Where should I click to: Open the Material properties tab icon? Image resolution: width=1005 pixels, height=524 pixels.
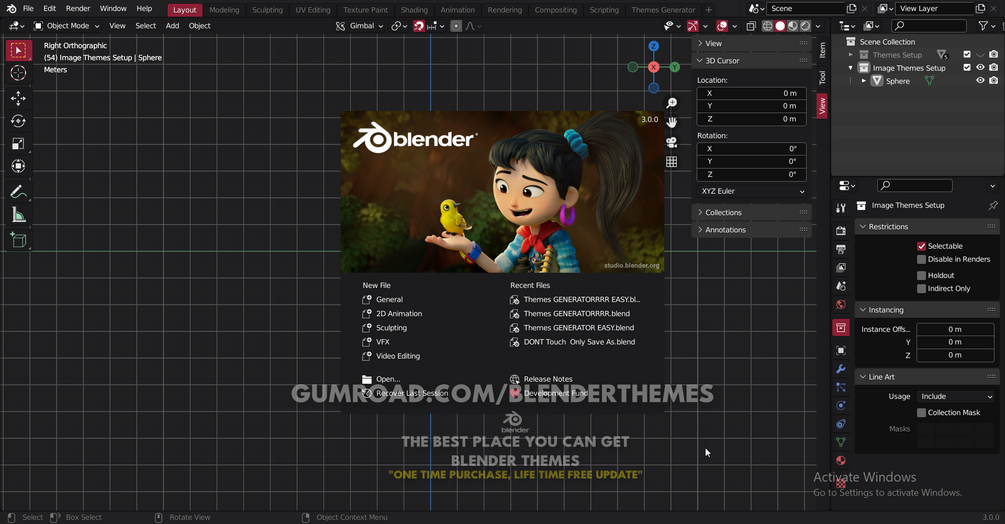(841, 461)
